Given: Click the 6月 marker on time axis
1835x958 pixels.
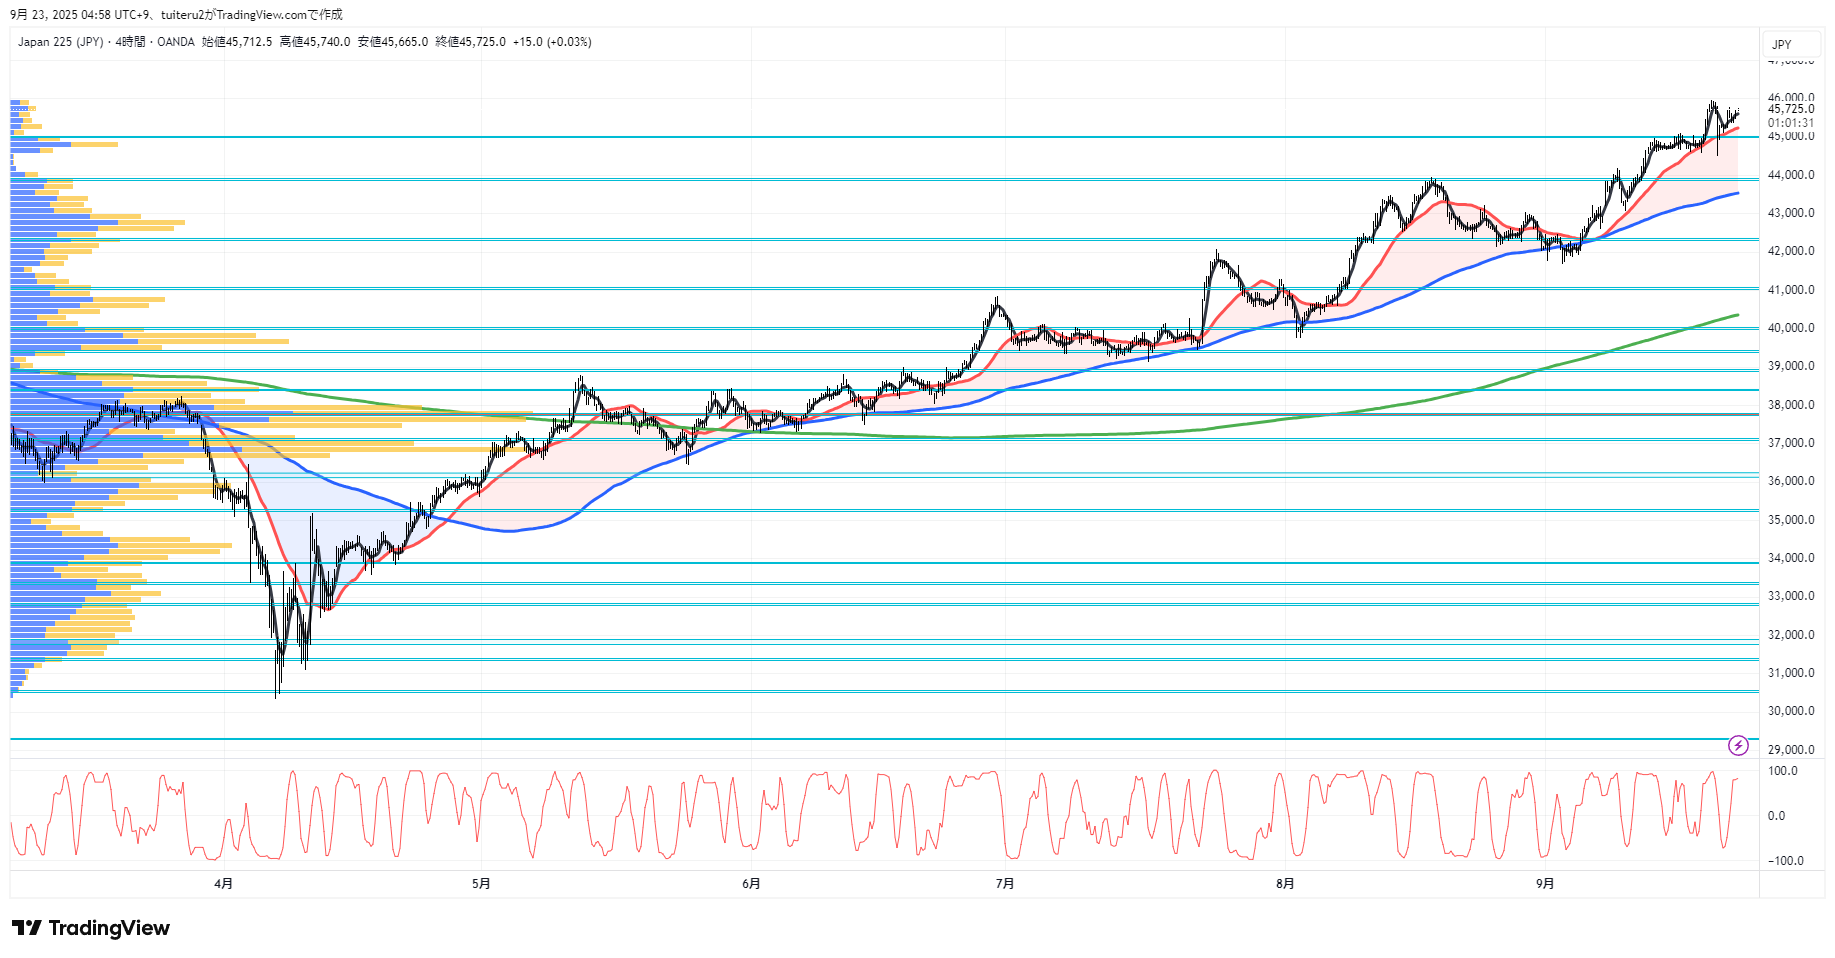Looking at the screenshot, I should [751, 883].
